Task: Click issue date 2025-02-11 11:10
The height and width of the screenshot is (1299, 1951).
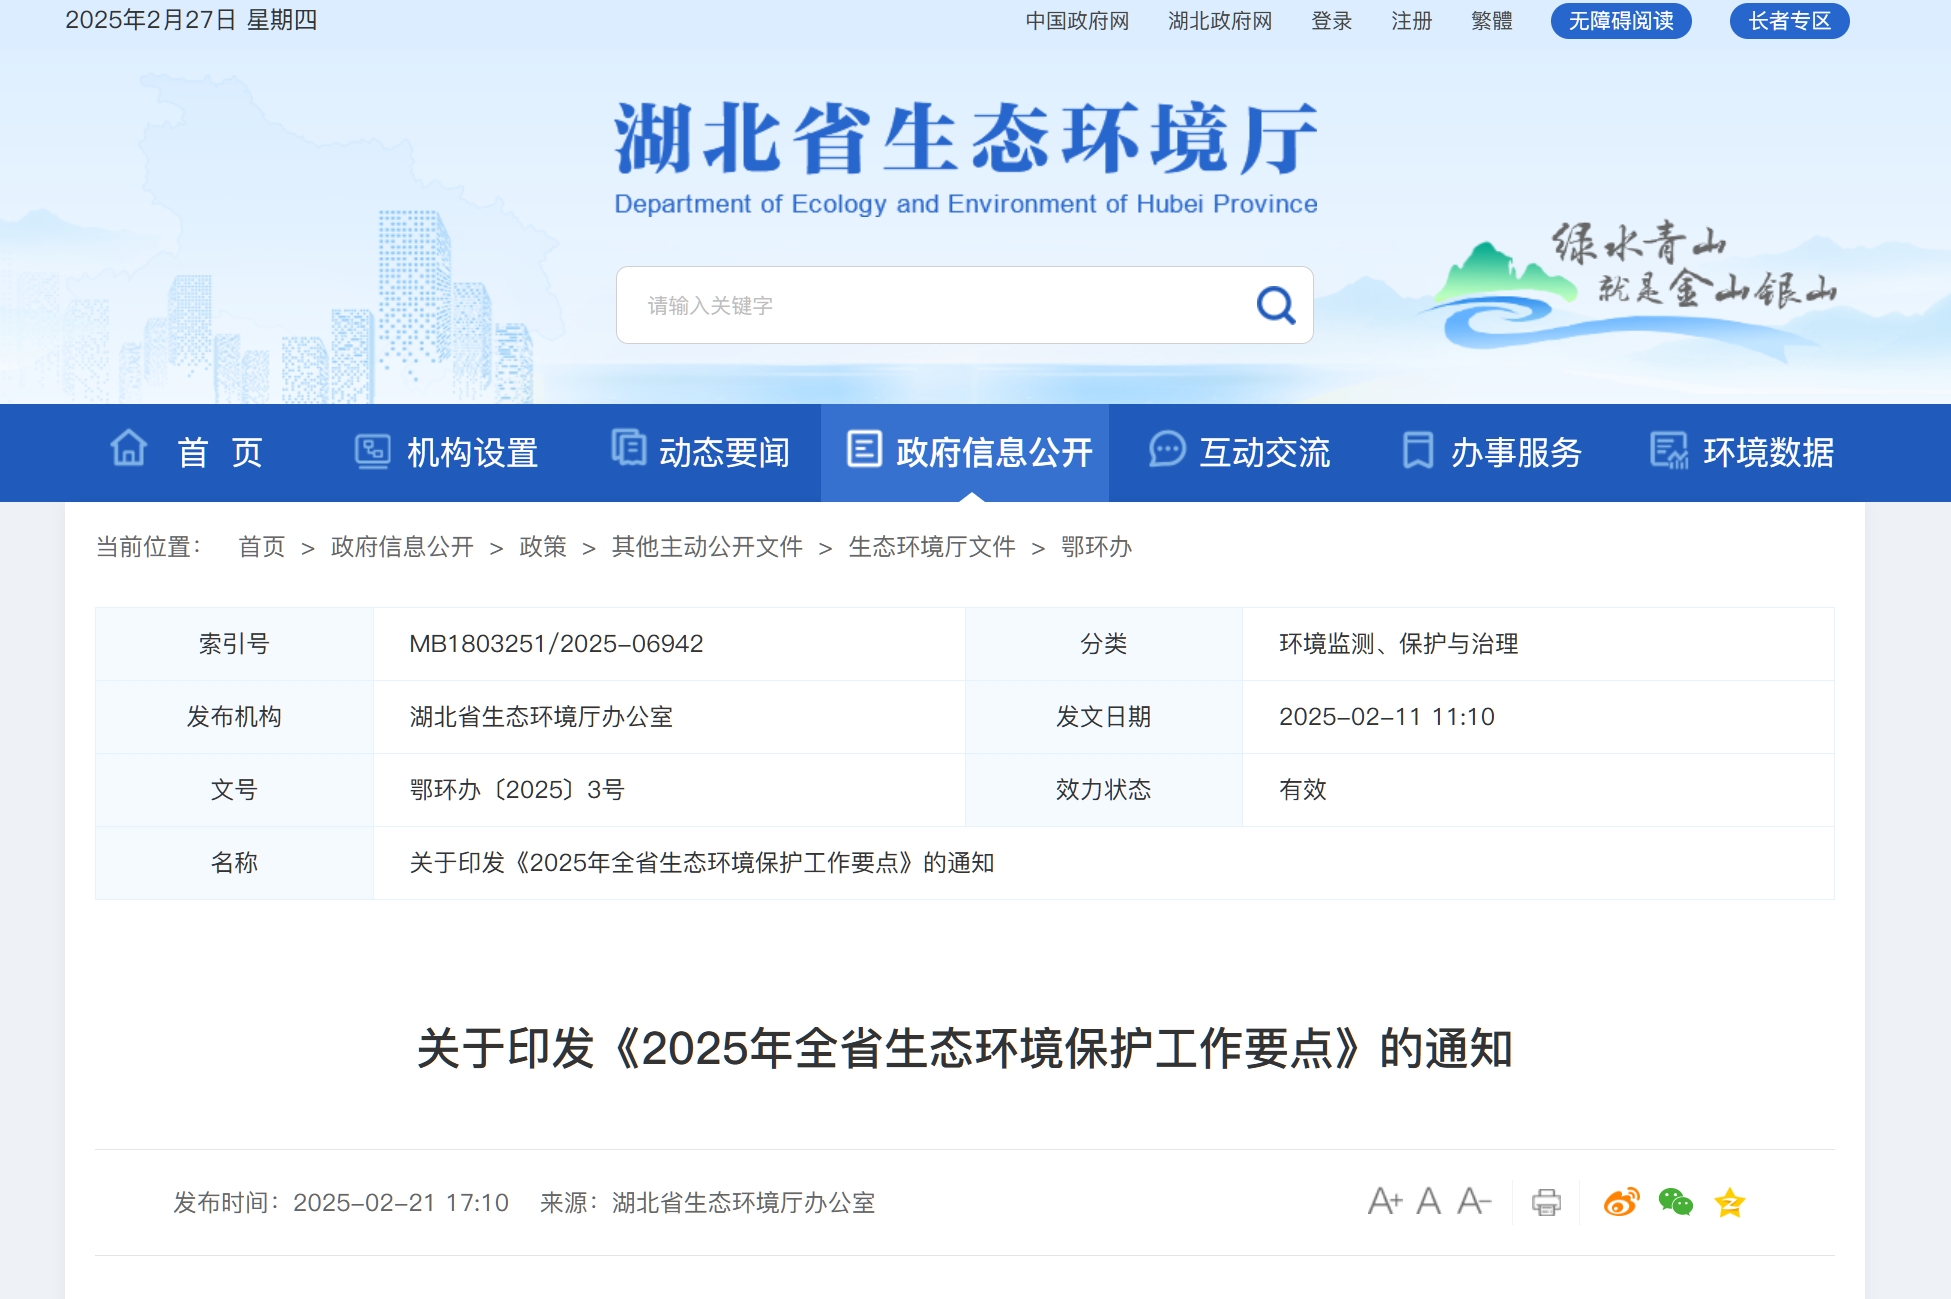Action: tap(1387, 717)
